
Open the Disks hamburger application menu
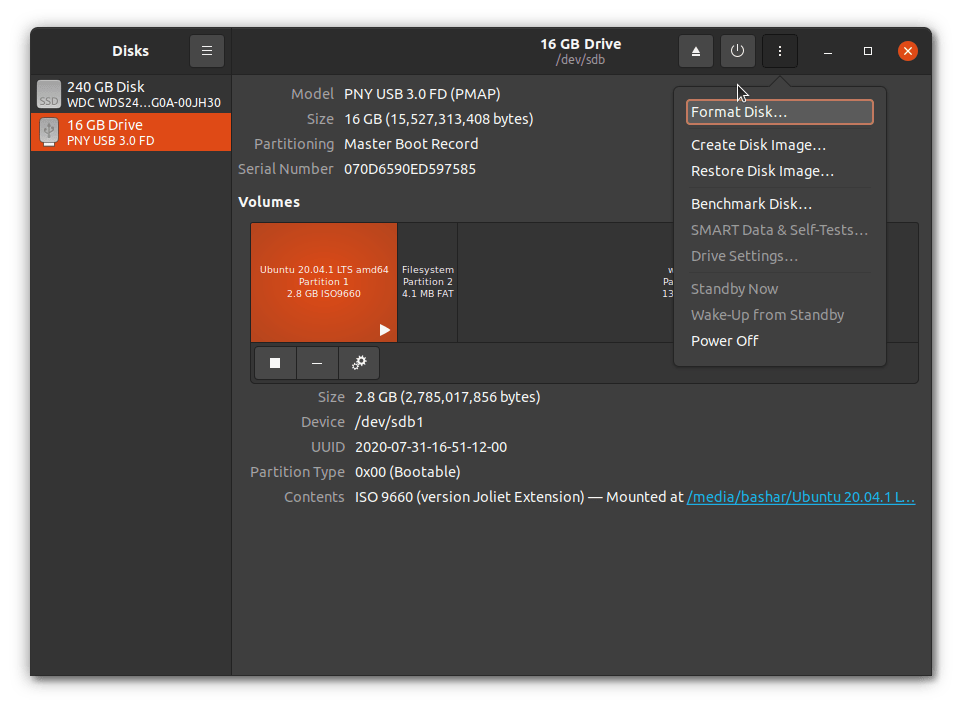(x=206, y=51)
